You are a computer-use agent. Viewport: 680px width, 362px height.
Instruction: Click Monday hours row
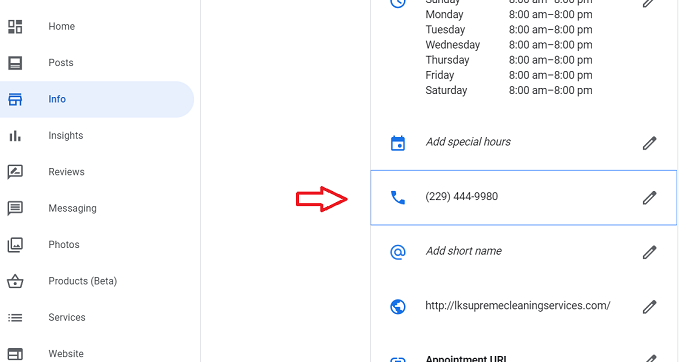[509, 15]
